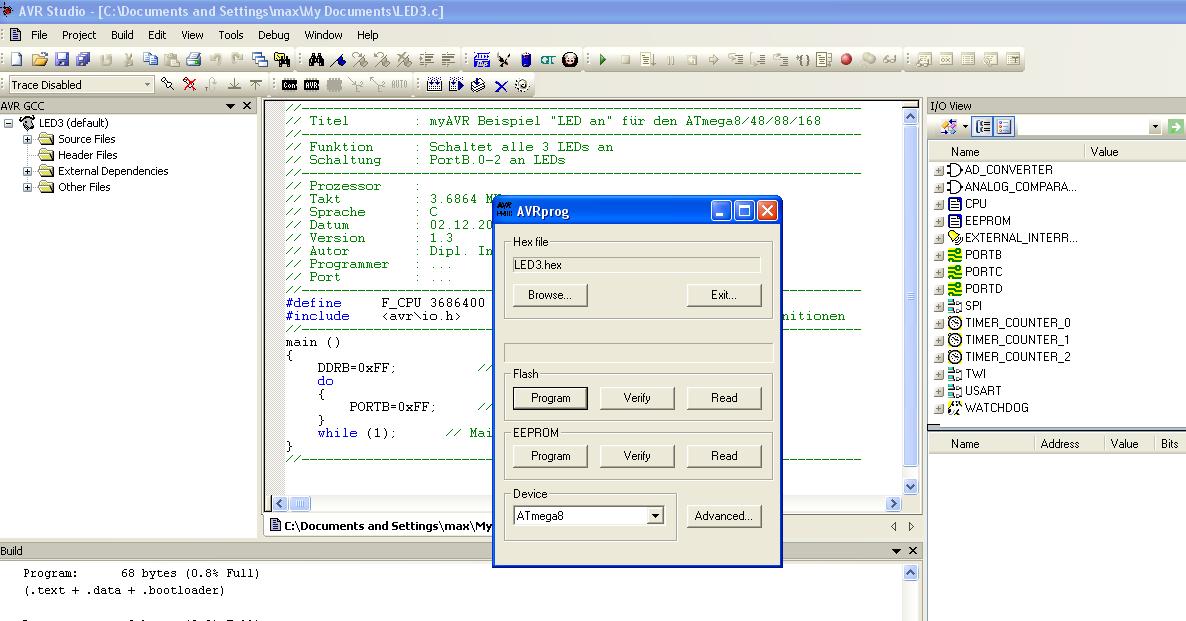Viewport: 1186px width, 621px height.
Task: Expand the WATCHDOG node
Action: pos(939,408)
